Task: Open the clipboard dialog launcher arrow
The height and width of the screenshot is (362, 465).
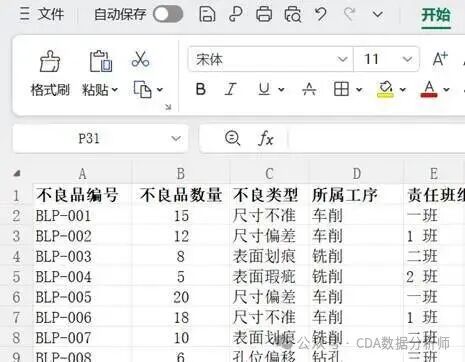Action: (168, 107)
